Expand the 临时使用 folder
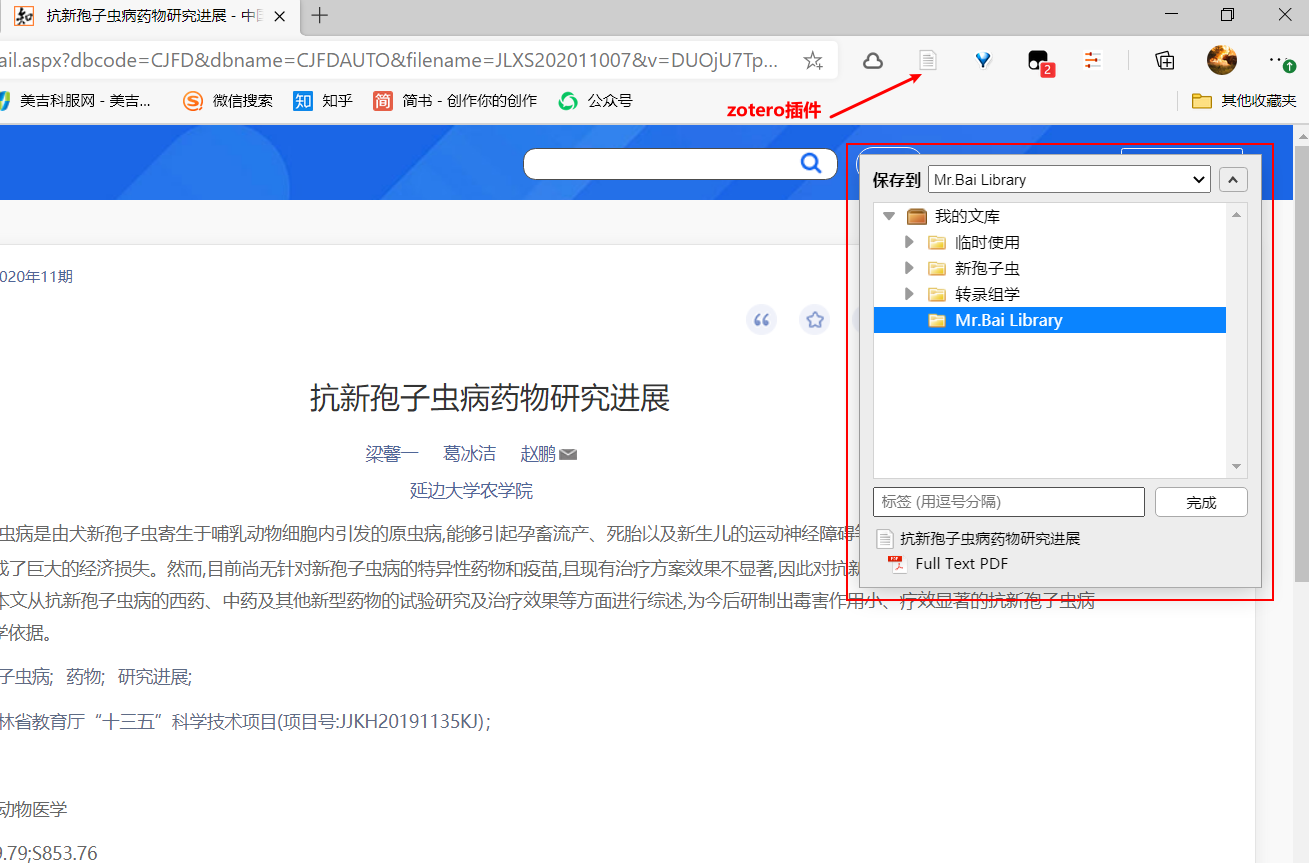Viewport: 1309px width, 863px height. pos(909,242)
